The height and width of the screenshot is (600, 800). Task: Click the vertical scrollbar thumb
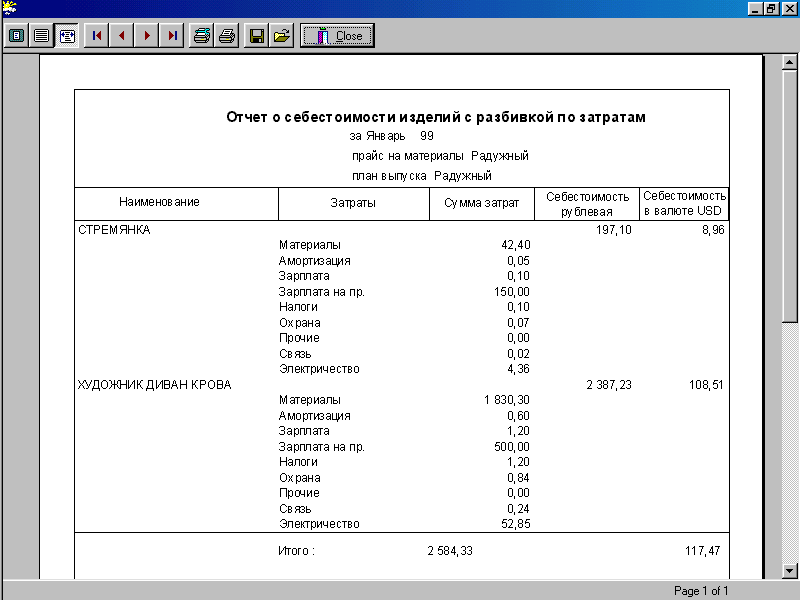tap(790, 195)
